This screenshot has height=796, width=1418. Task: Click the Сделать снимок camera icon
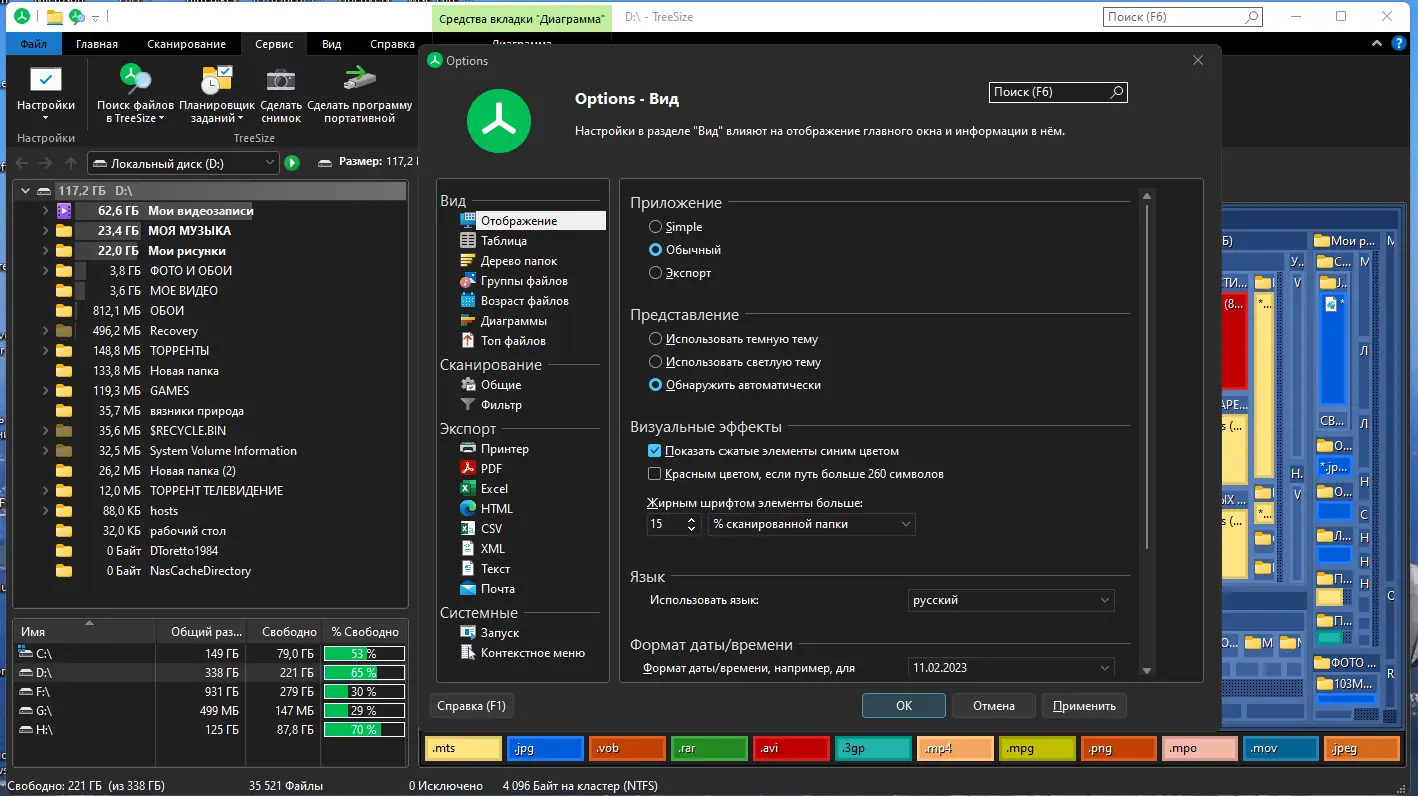pos(281,80)
